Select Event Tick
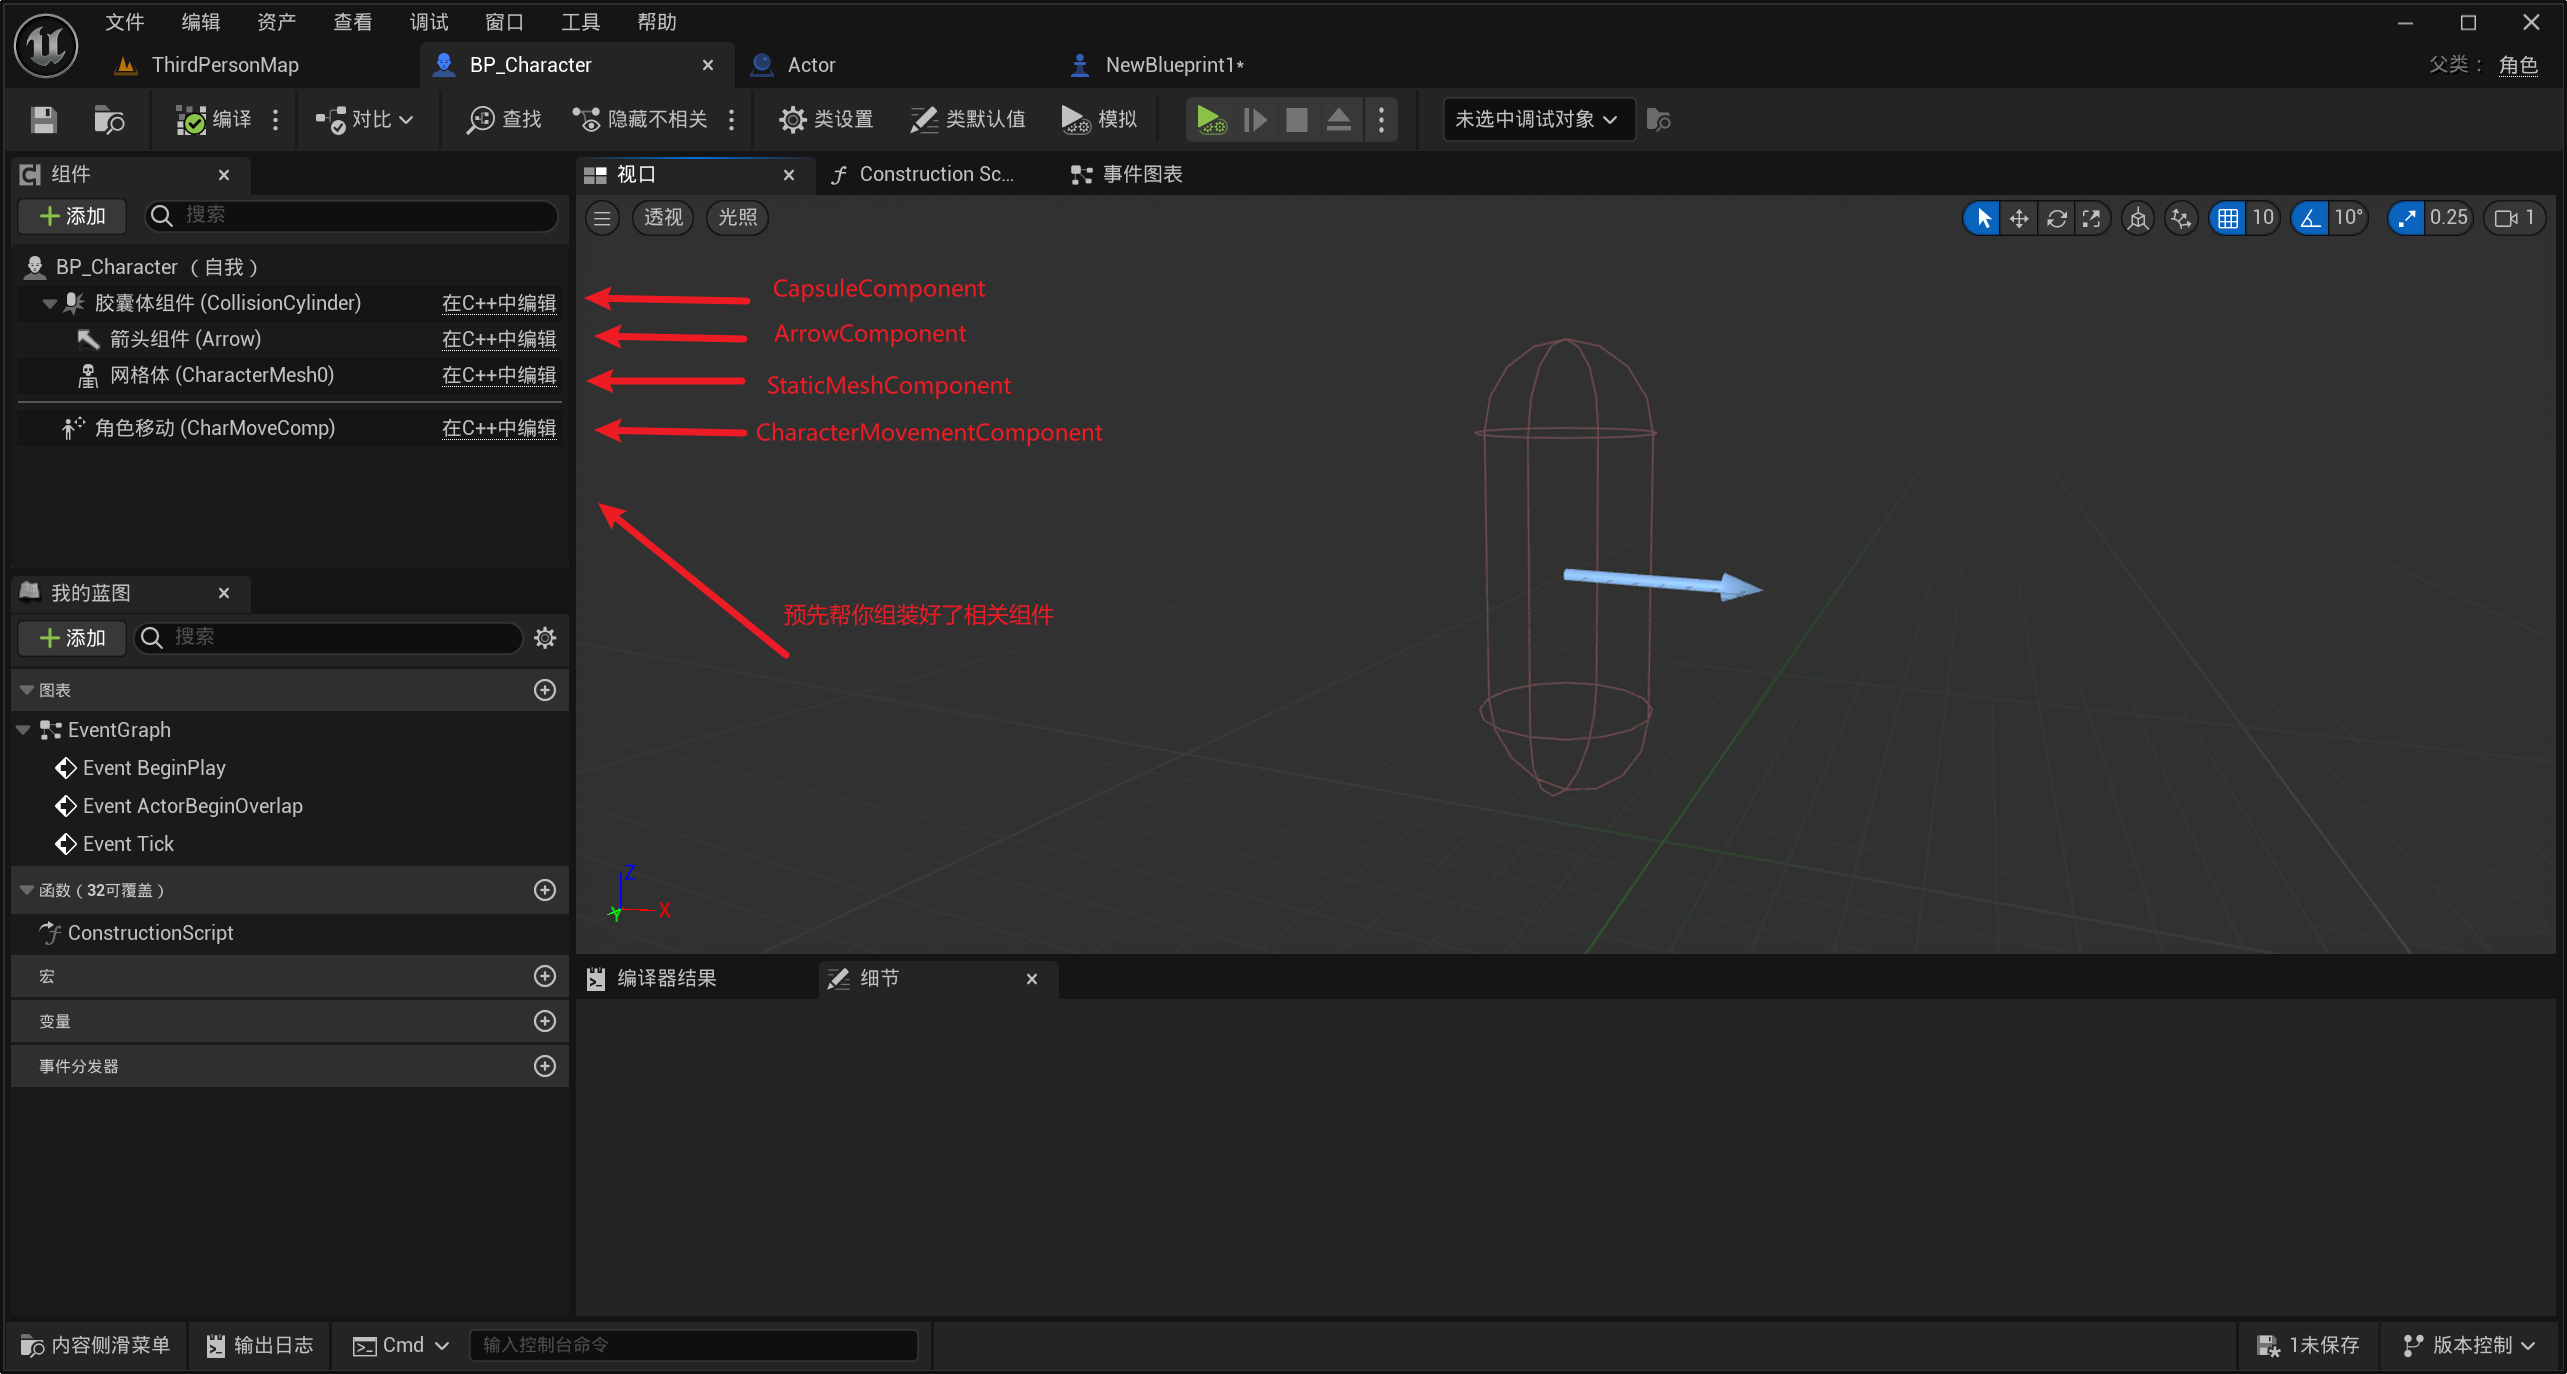 point(128,844)
